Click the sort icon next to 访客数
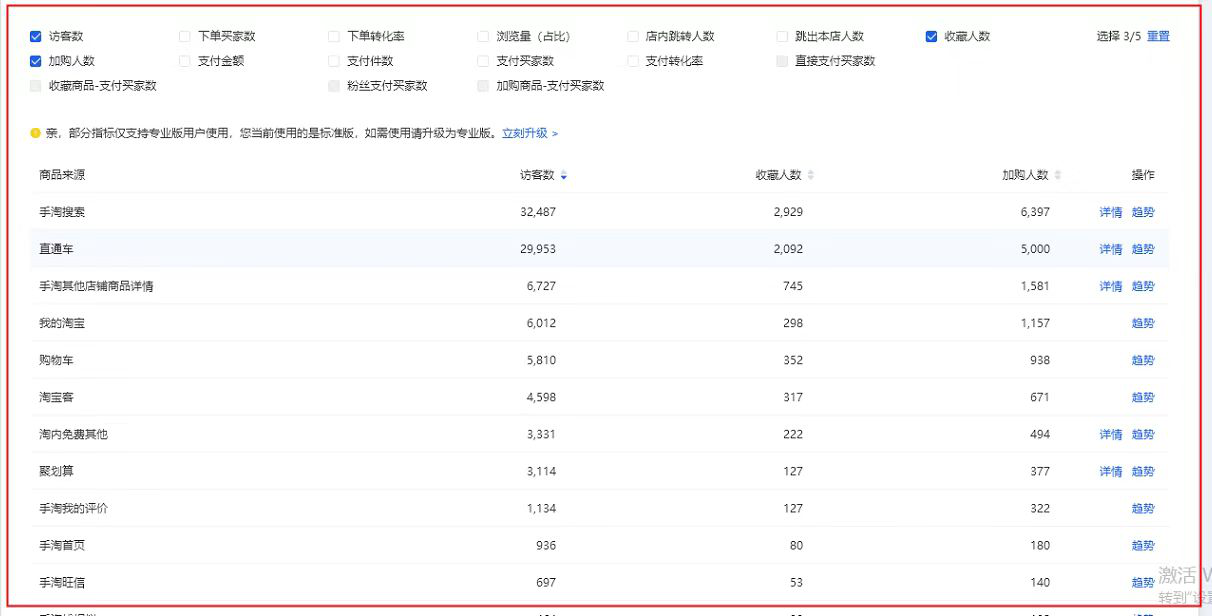1212x616 pixels. 564,176
